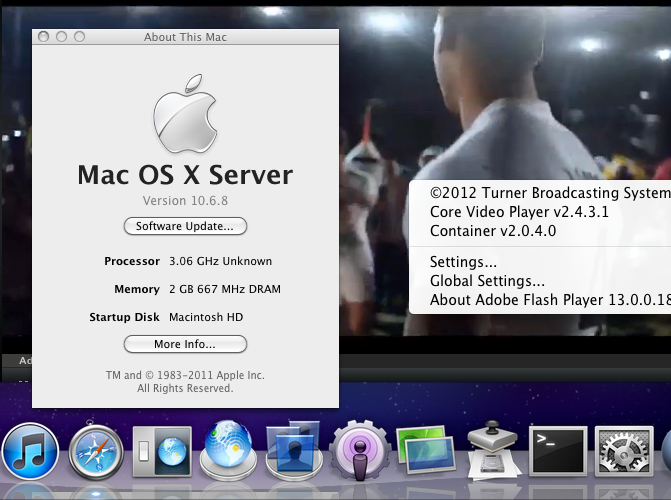The width and height of the screenshot is (671, 500).
Task: Open Server Preferences from the Dock
Action: [x=162, y=452]
